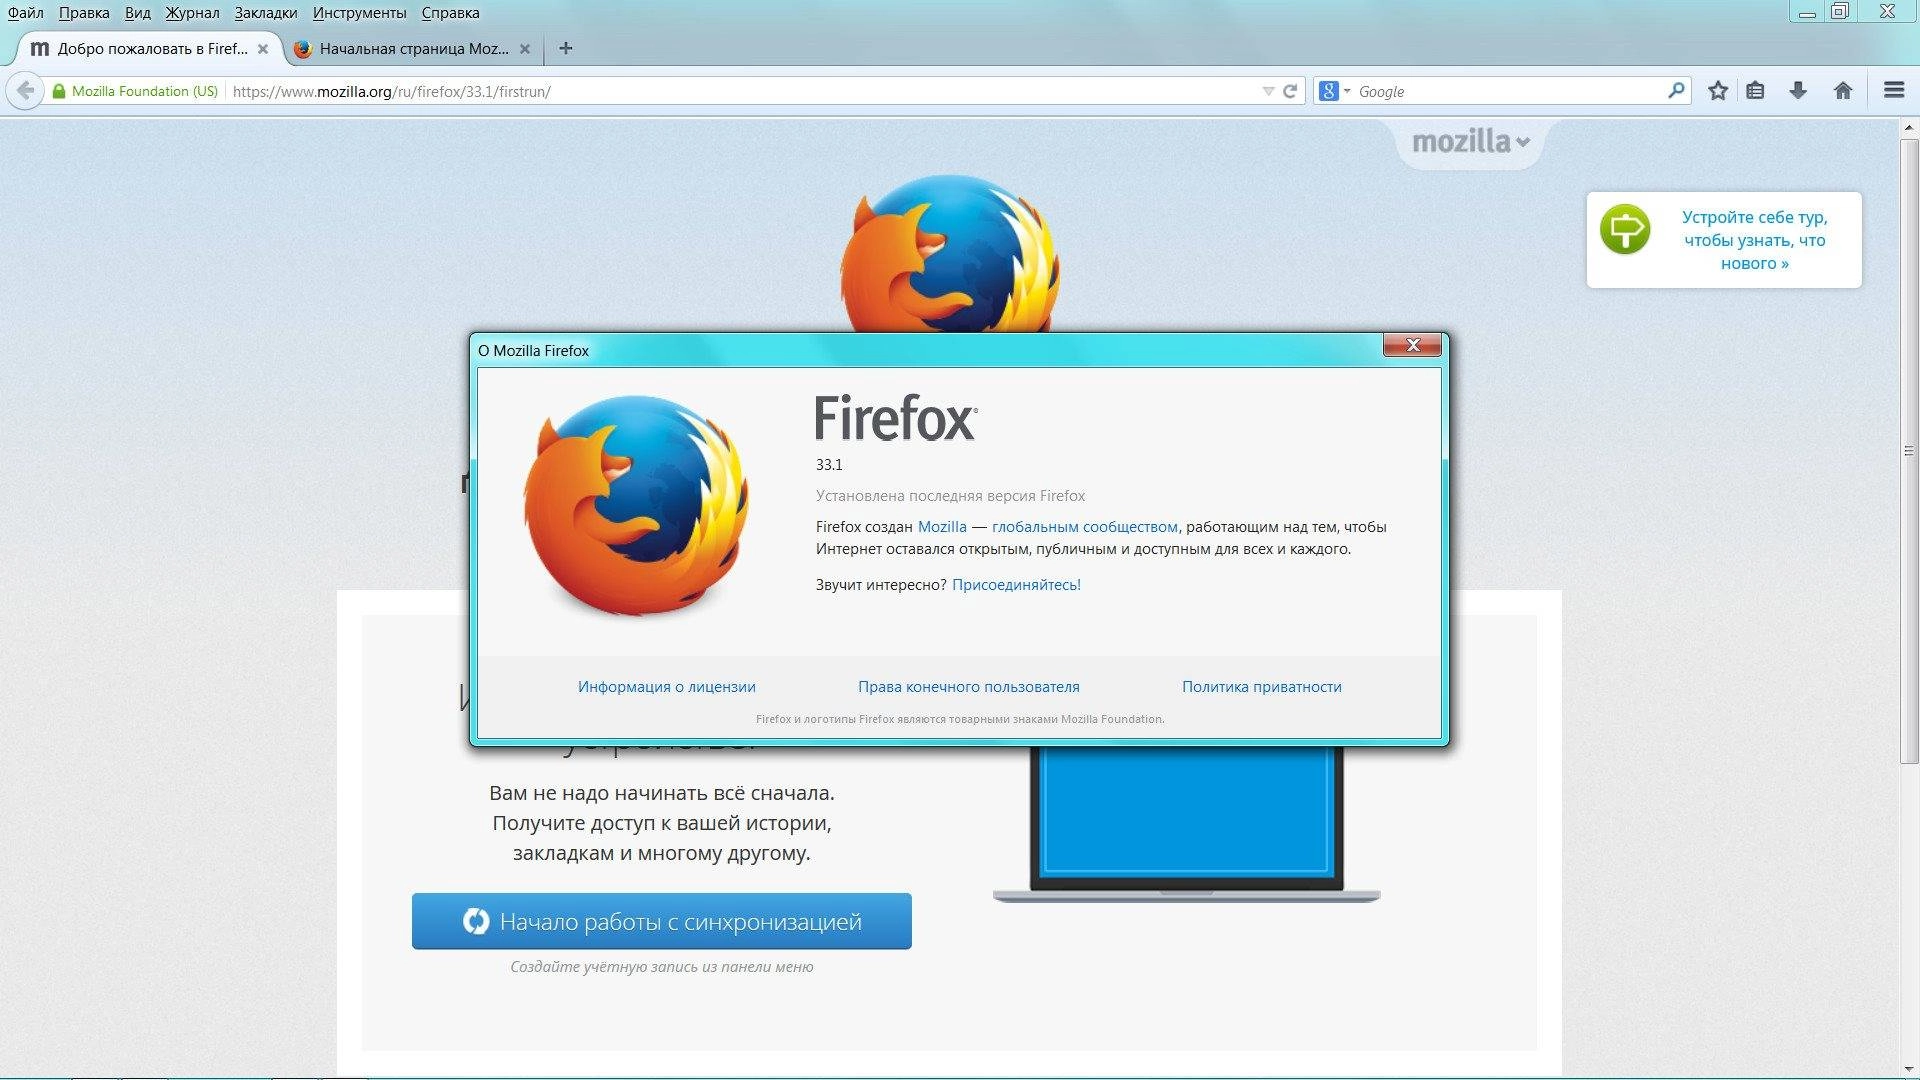
Task: Click 'Mozilla Foundation (US)' identity label
Action: (x=145, y=91)
